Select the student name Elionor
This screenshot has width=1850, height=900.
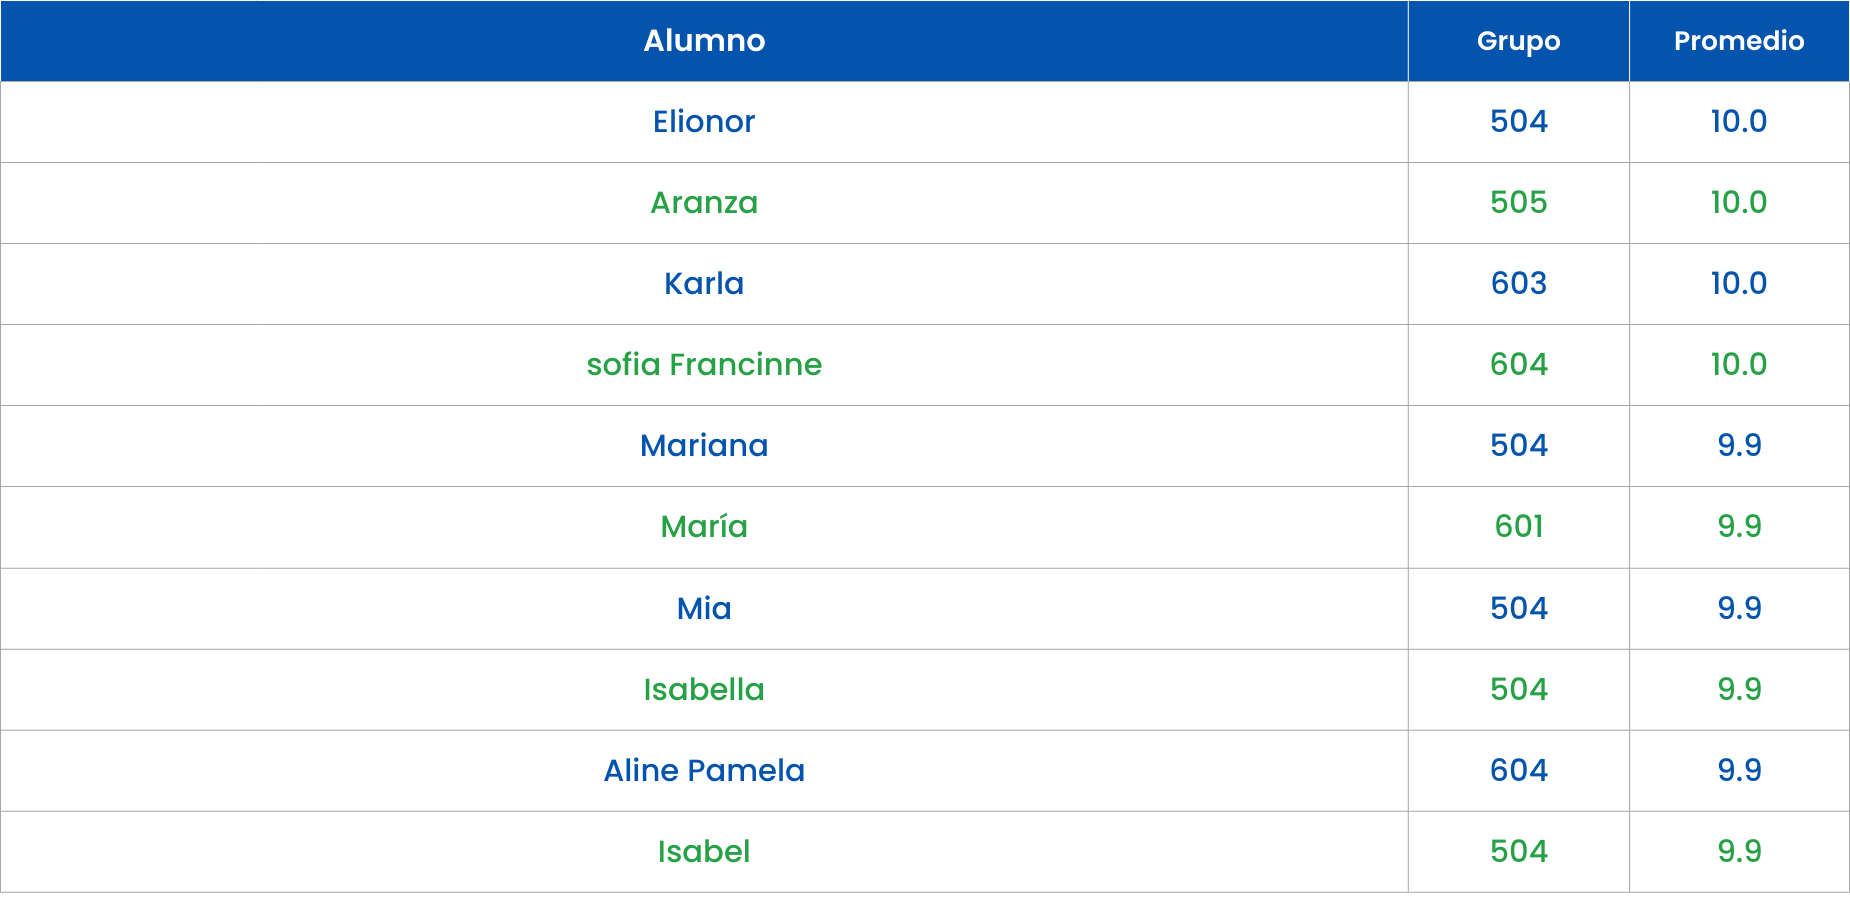[704, 122]
